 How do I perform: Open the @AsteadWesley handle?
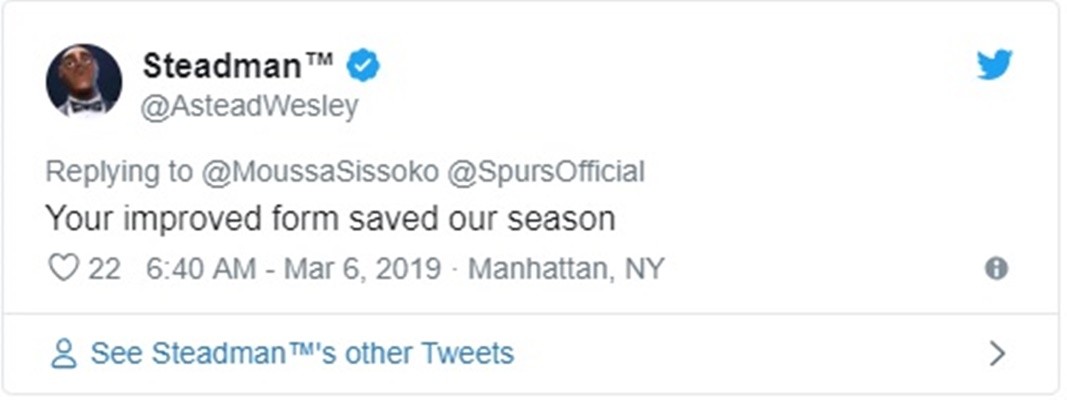coord(250,106)
